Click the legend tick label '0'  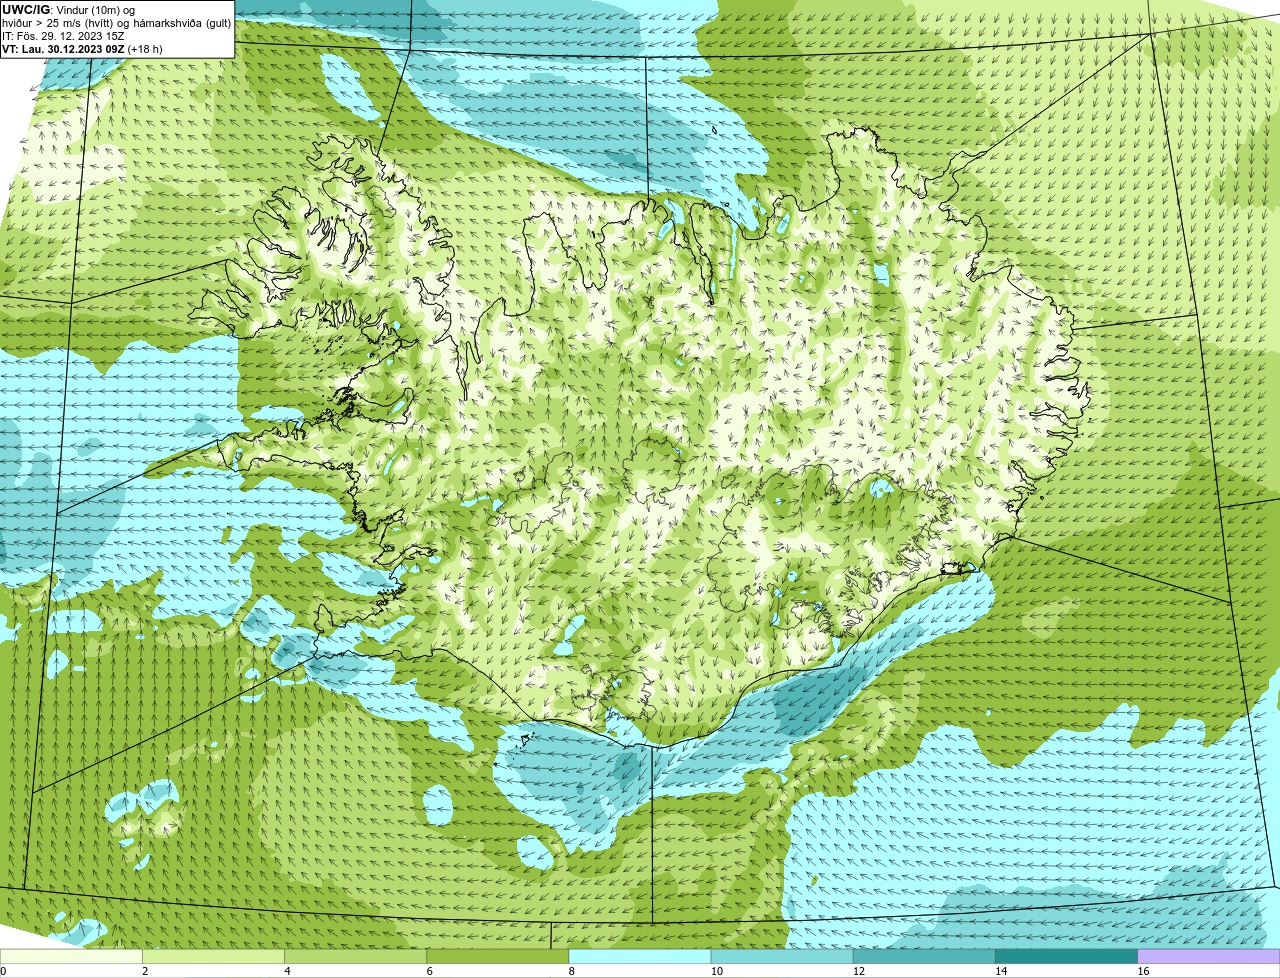tap(3, 971)
